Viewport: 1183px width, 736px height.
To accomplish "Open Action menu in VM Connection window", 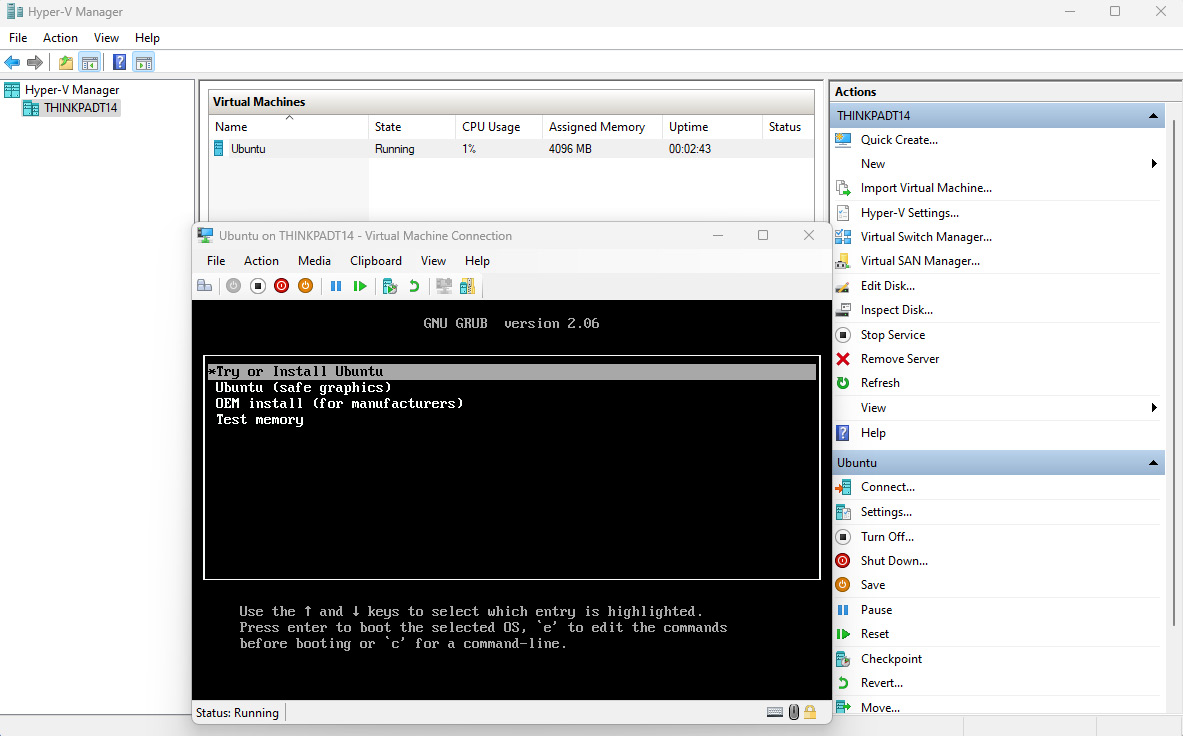I will [x=261, y=261].
